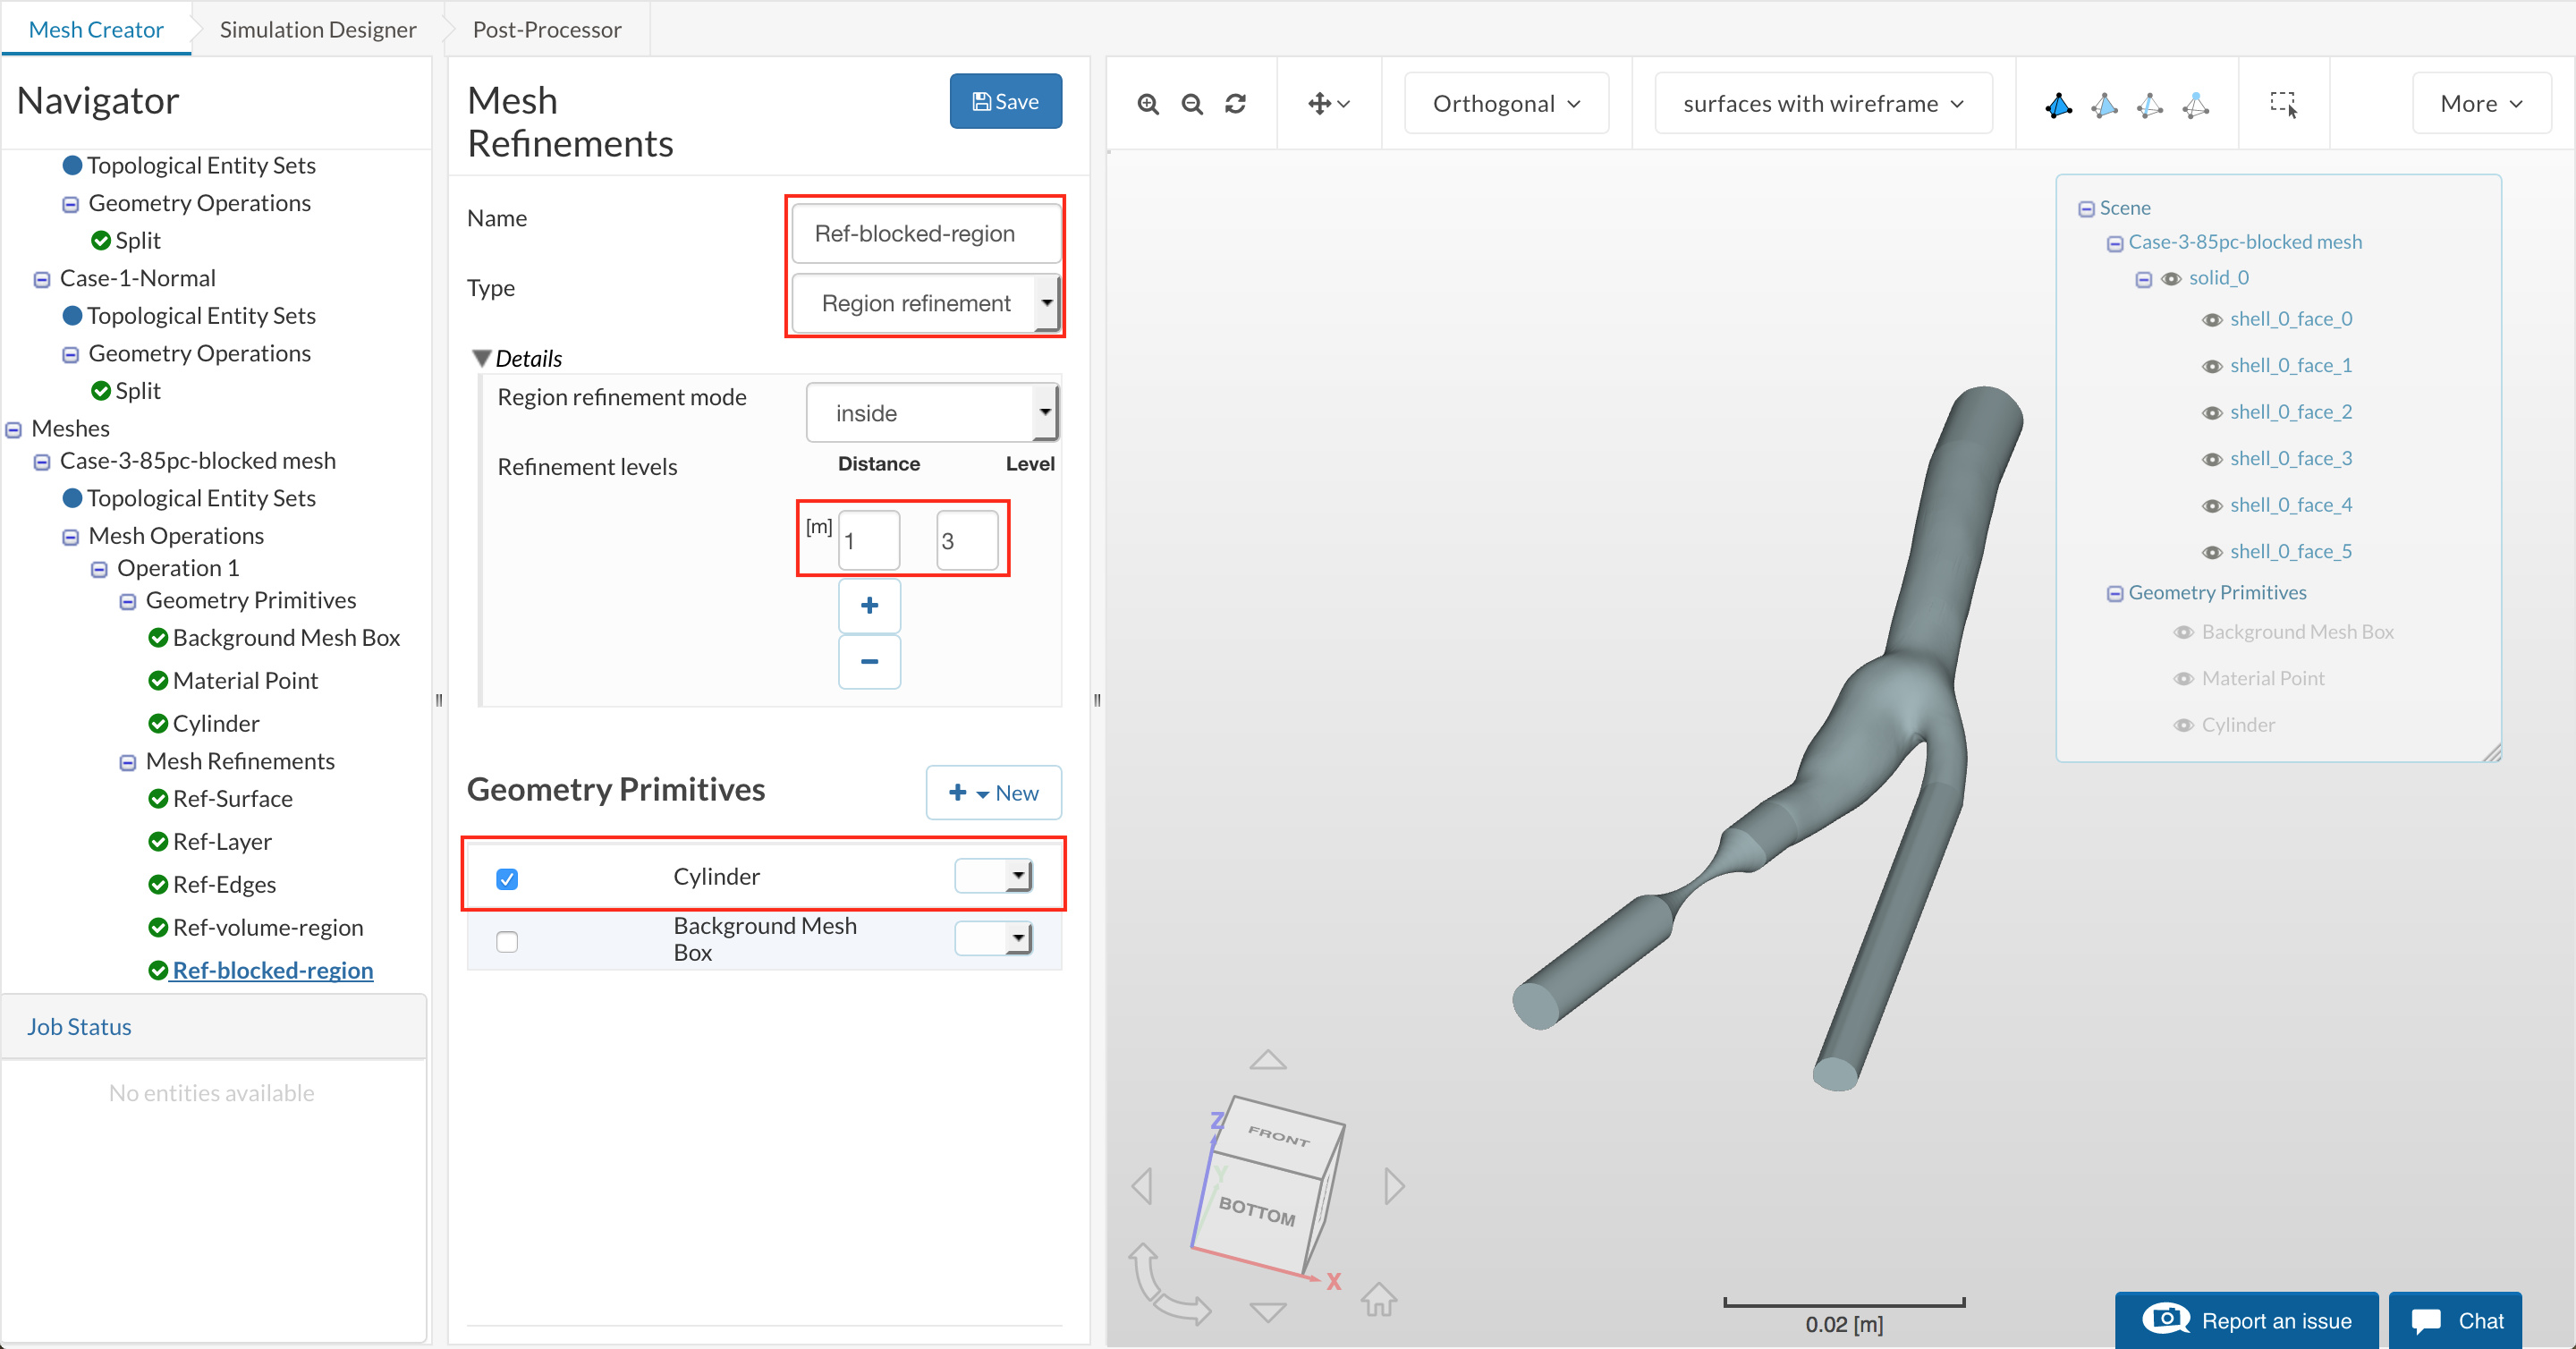Uncheck the Cylinder primitive checkbox
Viewport: 2576px width, 1349px height.
pyautogui.click(x=507, y=878)
